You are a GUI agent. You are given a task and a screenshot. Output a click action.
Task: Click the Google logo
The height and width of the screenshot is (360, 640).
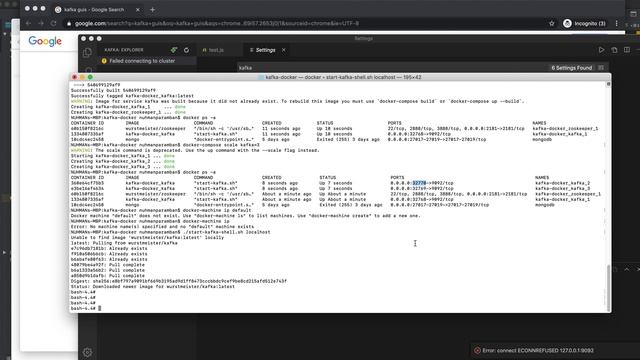coord(45,41)
